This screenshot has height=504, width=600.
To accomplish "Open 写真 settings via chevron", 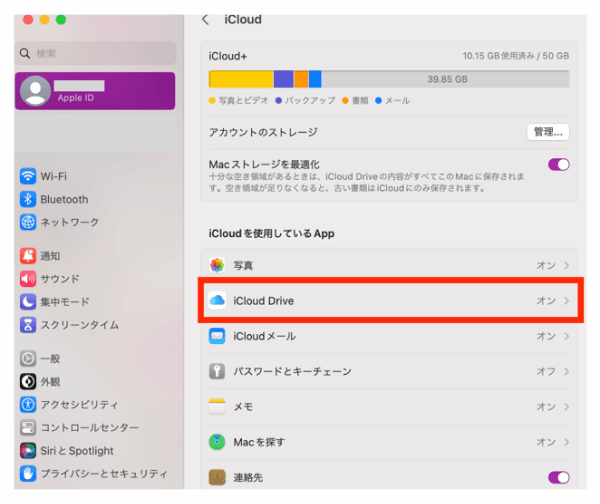I will click(567, 265).
